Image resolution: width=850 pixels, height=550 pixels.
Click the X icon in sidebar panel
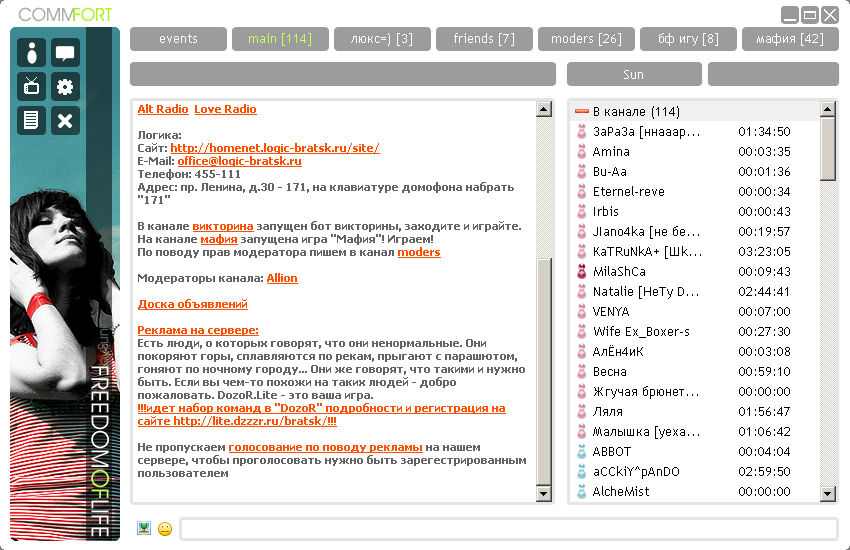pyautogui.click(x=65, y=120)
